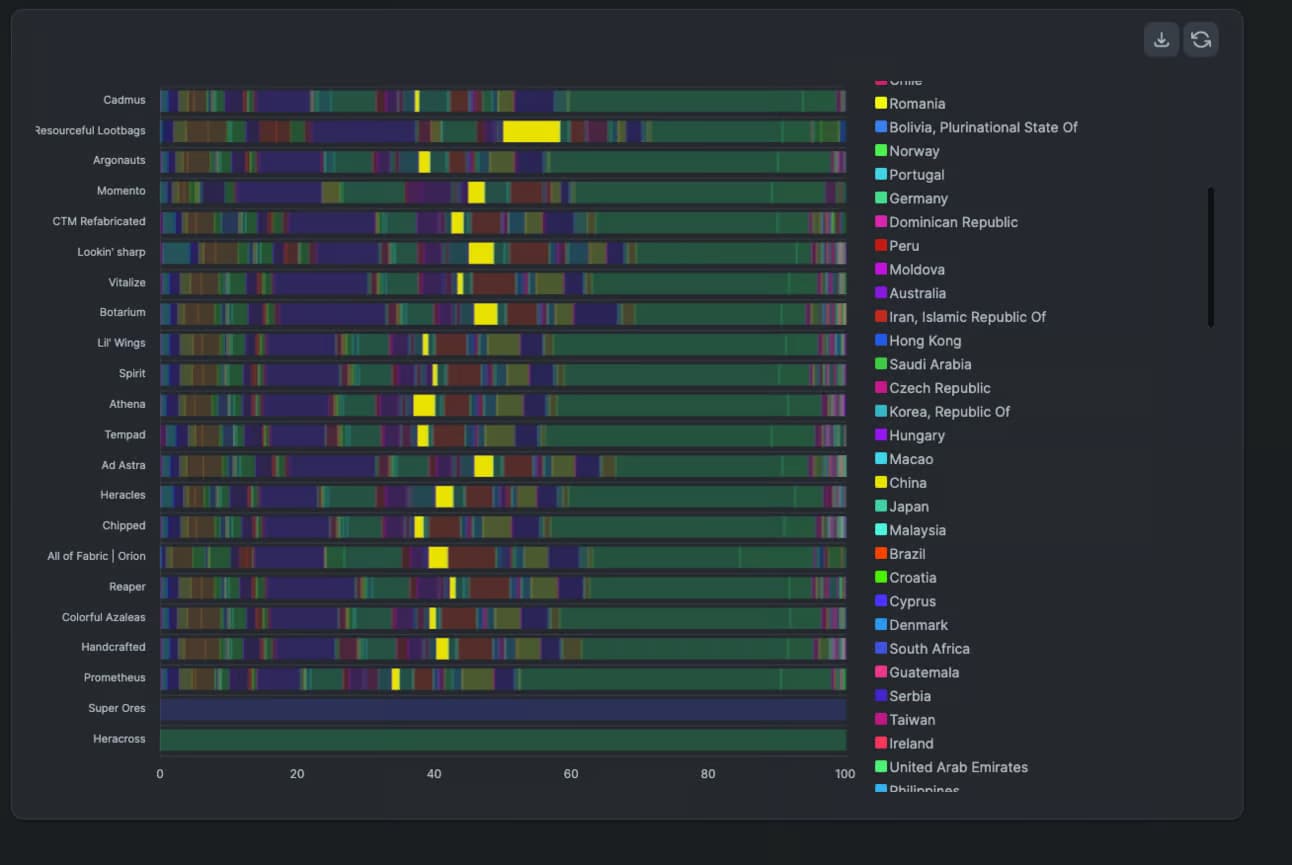1292x865 pixels.
Task: Toggle the Japan legend entry
Action: click(908, 506)
